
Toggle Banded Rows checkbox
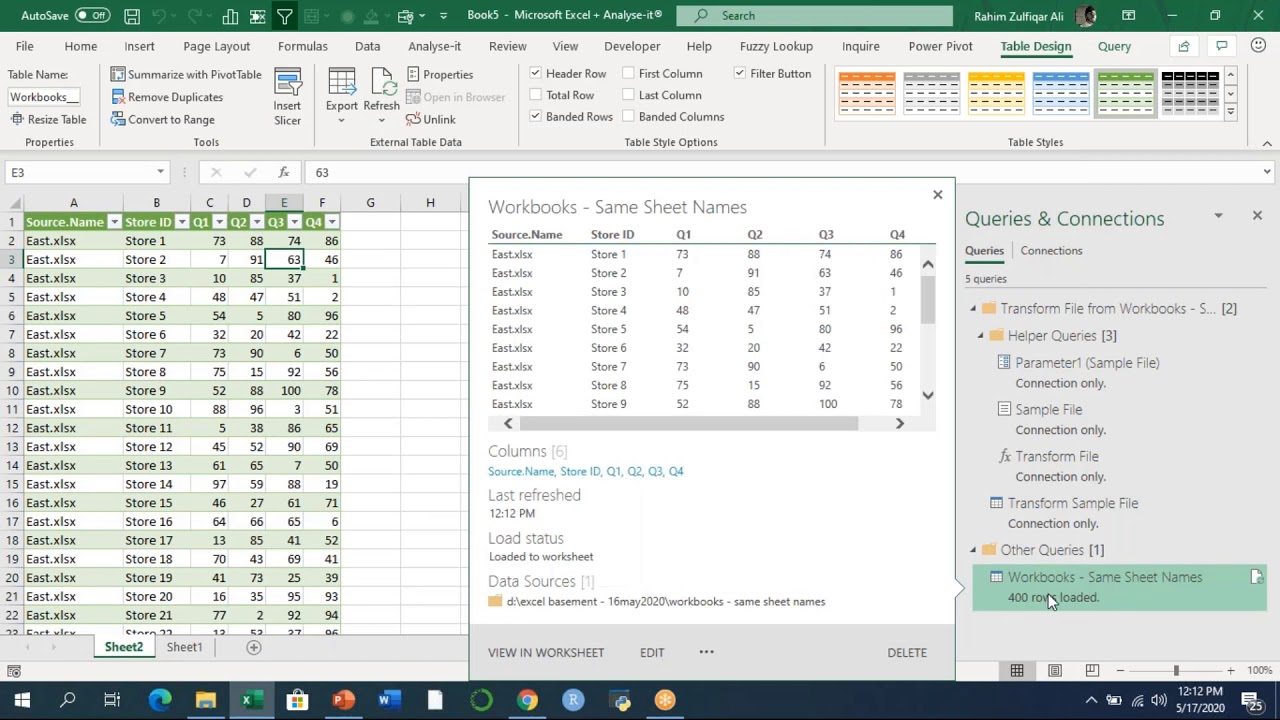coord(536,116)
